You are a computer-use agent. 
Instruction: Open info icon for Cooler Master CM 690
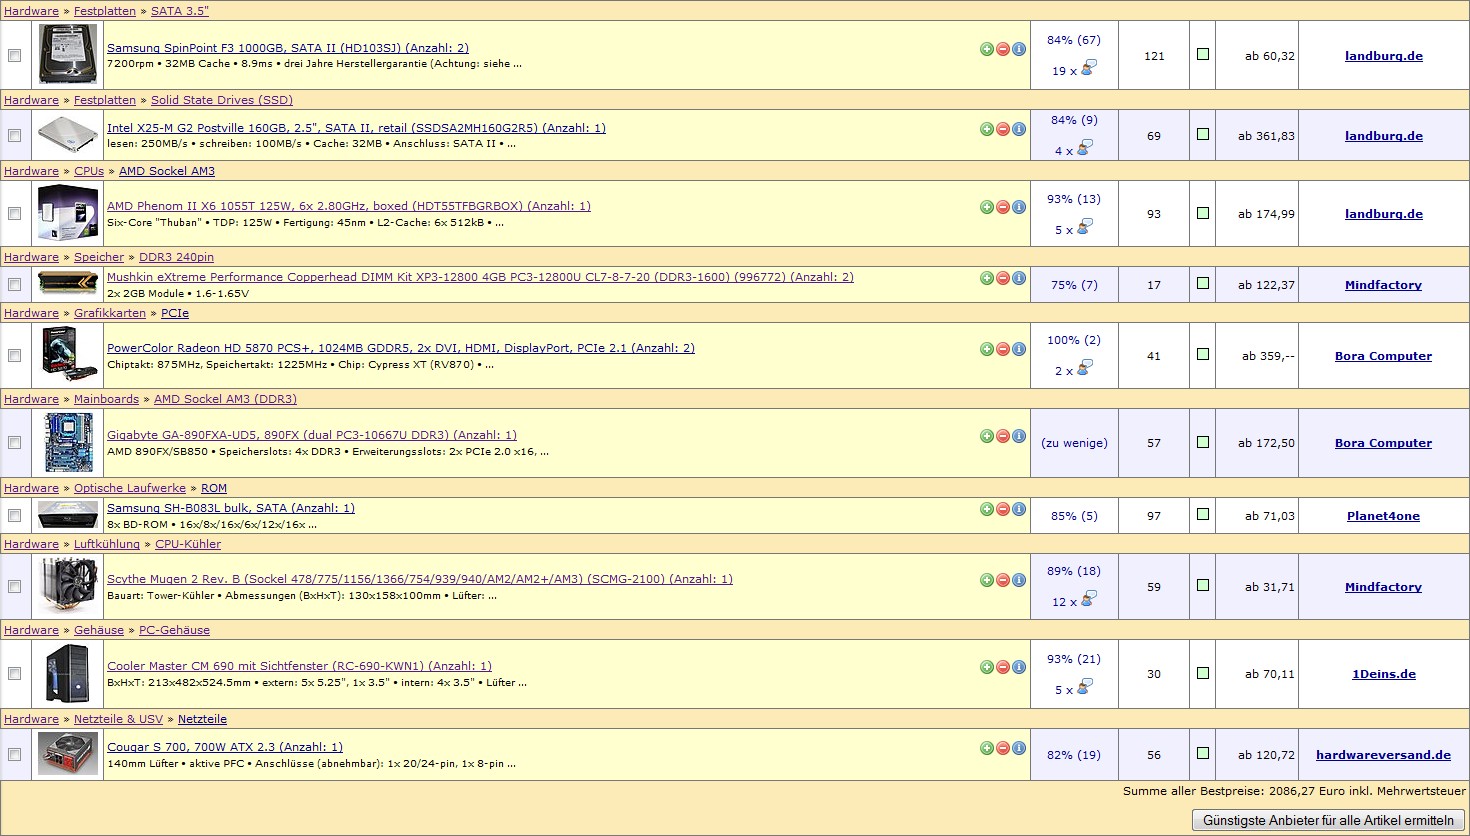1019,667
